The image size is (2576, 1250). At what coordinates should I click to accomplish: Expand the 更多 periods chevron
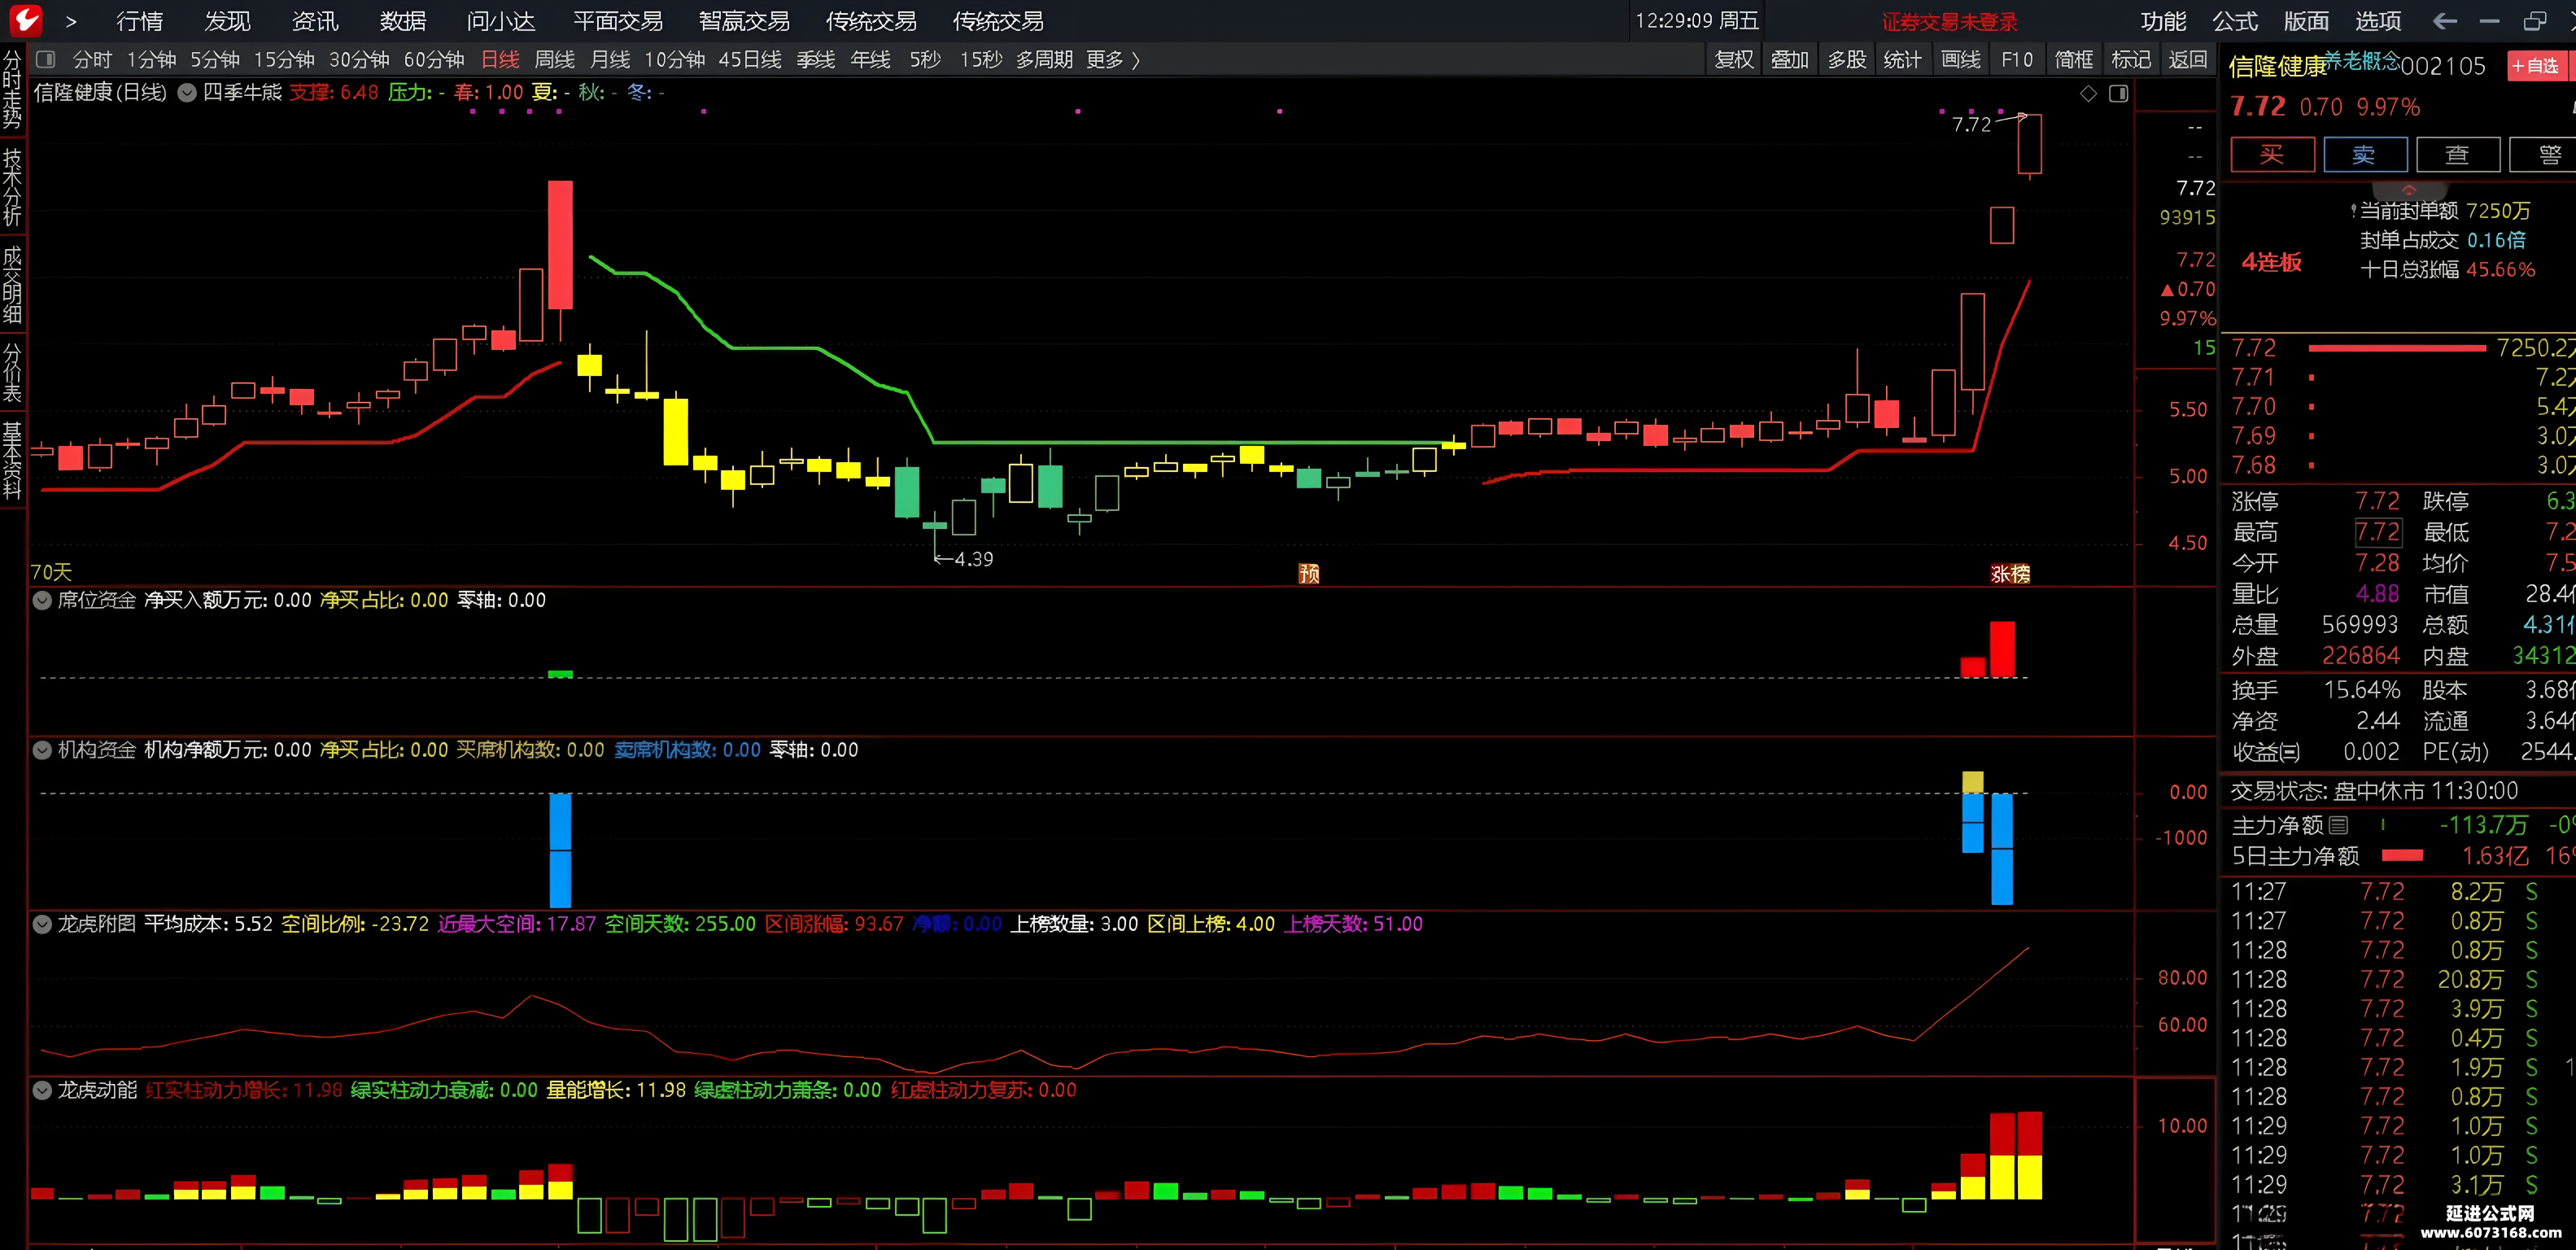1136,60
